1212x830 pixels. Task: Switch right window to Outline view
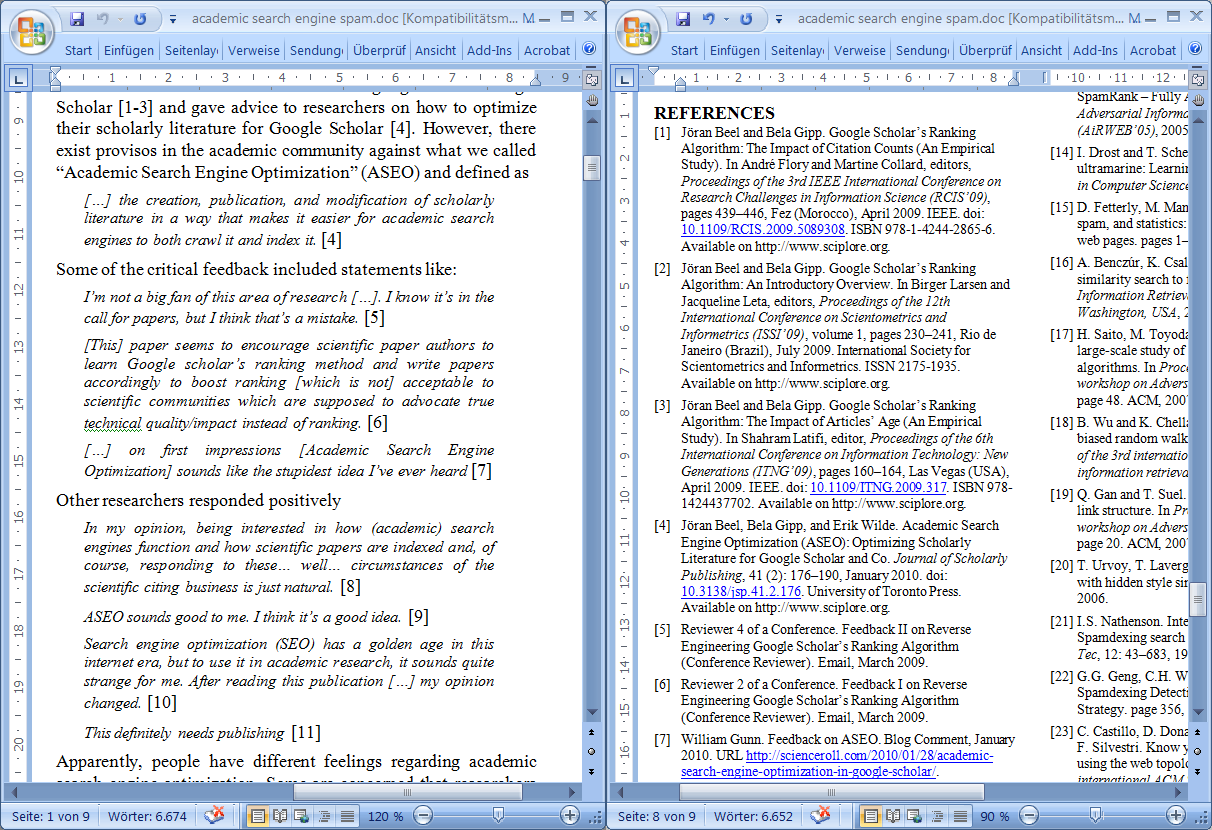[938, 816]
